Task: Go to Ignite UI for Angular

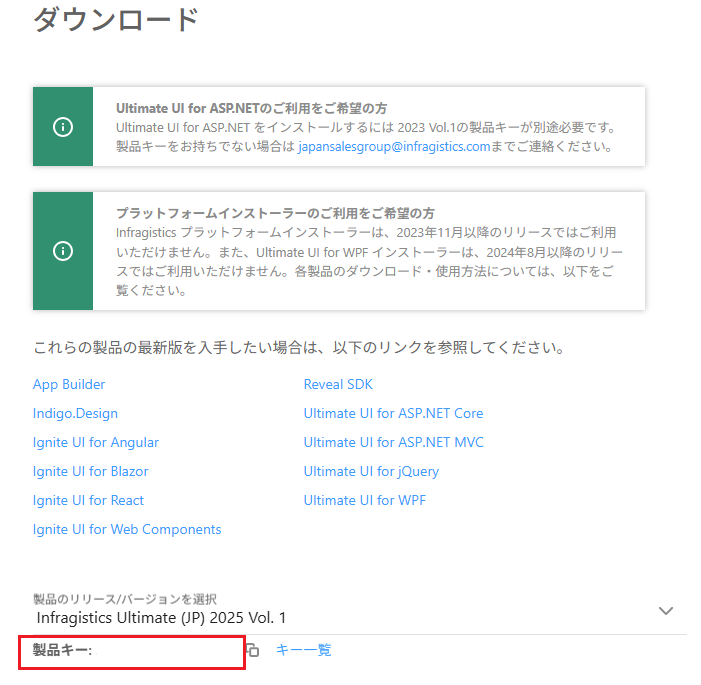Action: pos(96,443)
